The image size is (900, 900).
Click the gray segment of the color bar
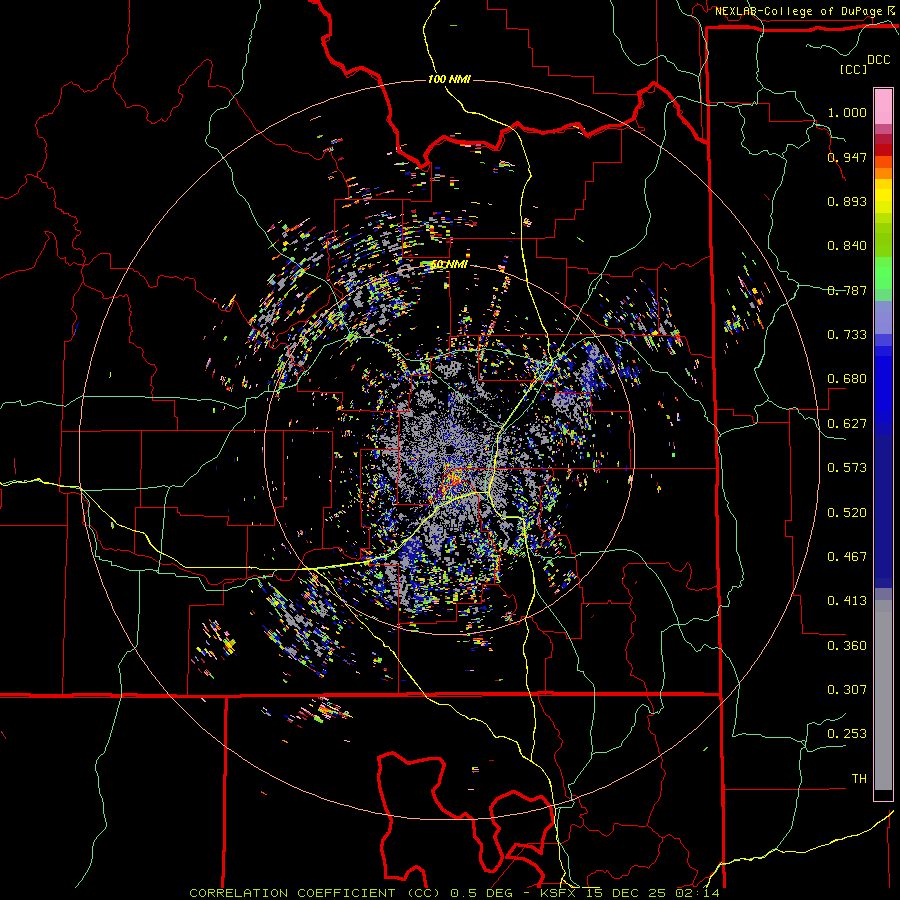pyautogui.click(x=883, y=695)
